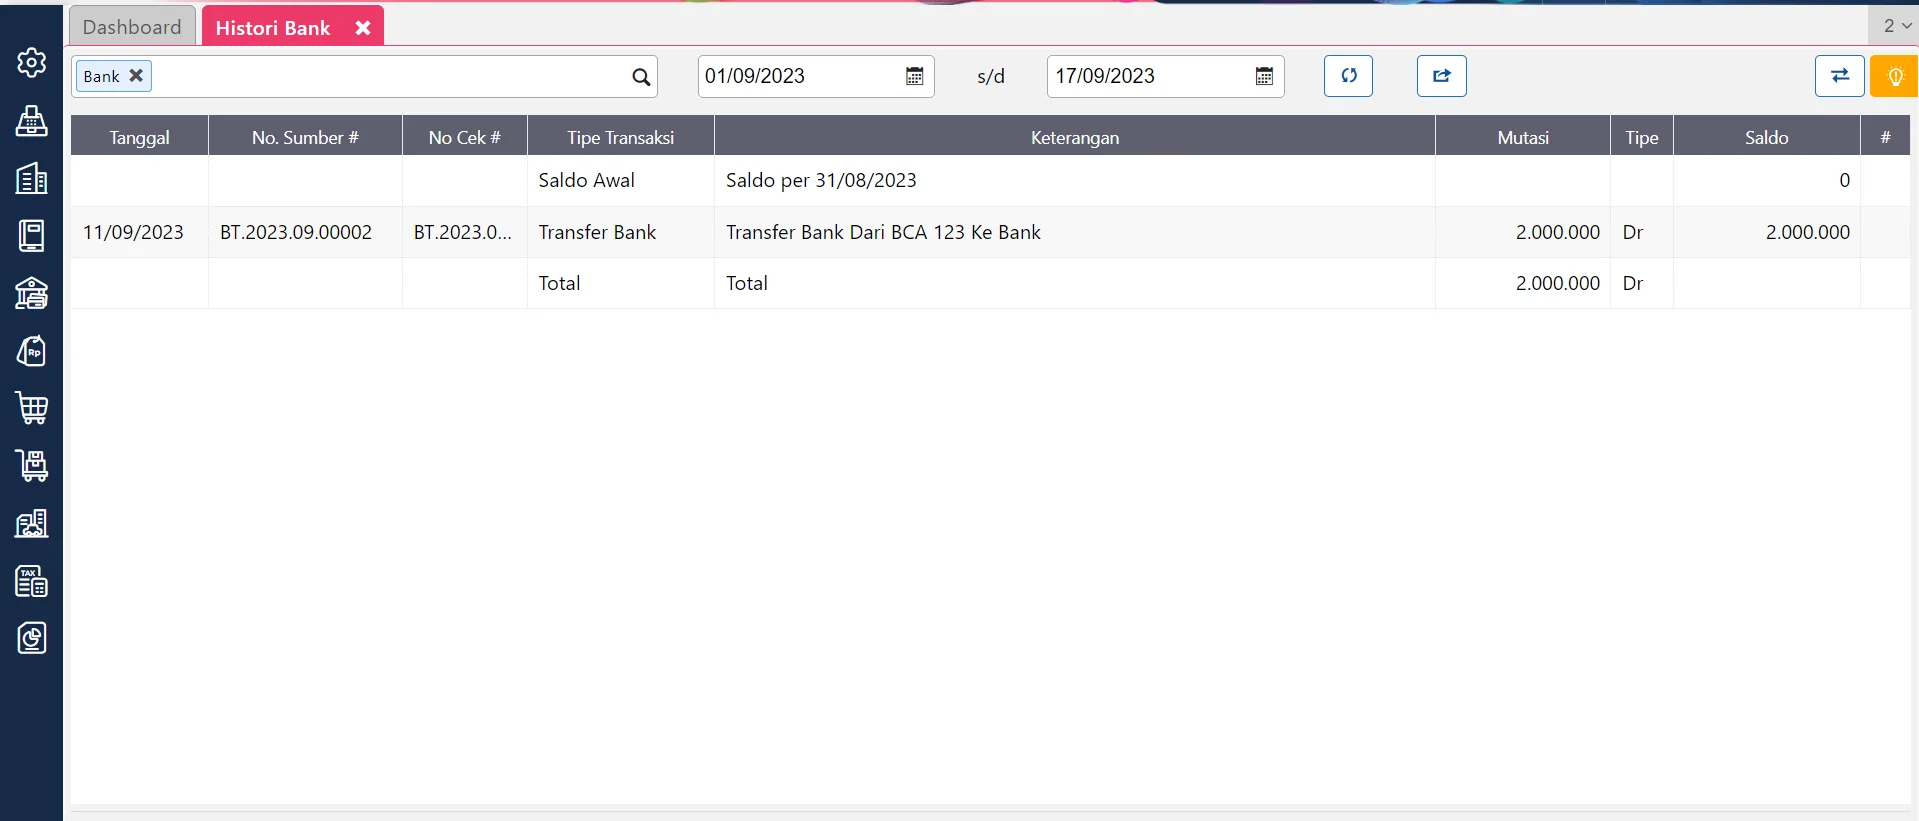This screenshot has width=1919, height=821.
Task: Expand the dropdown showing number 2
Action: (x=1896, y=26)
